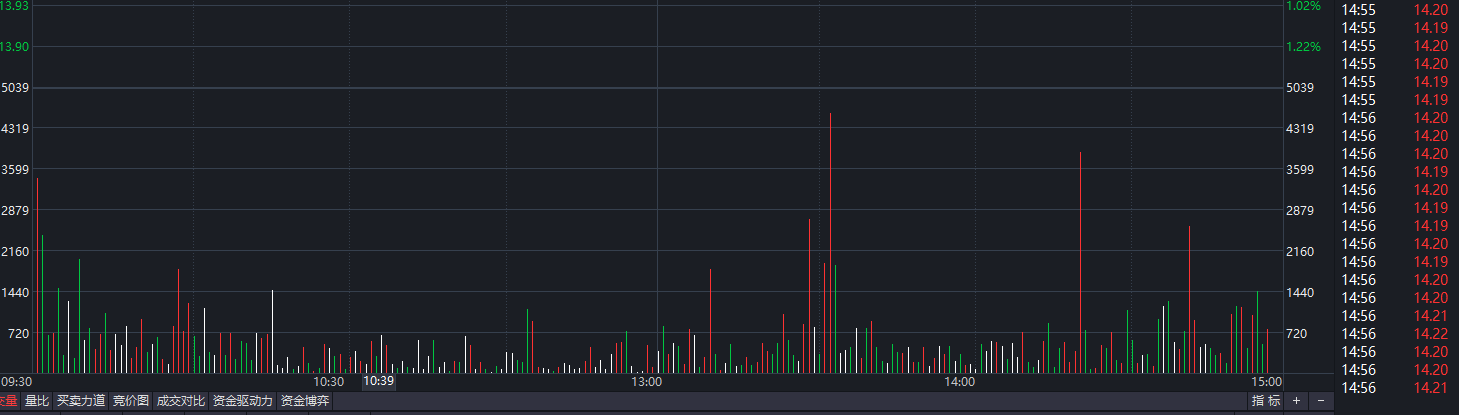This screenshot has width=1459, height=415.
Task: Select the red 成交量 tab
Action: (9, 401)
